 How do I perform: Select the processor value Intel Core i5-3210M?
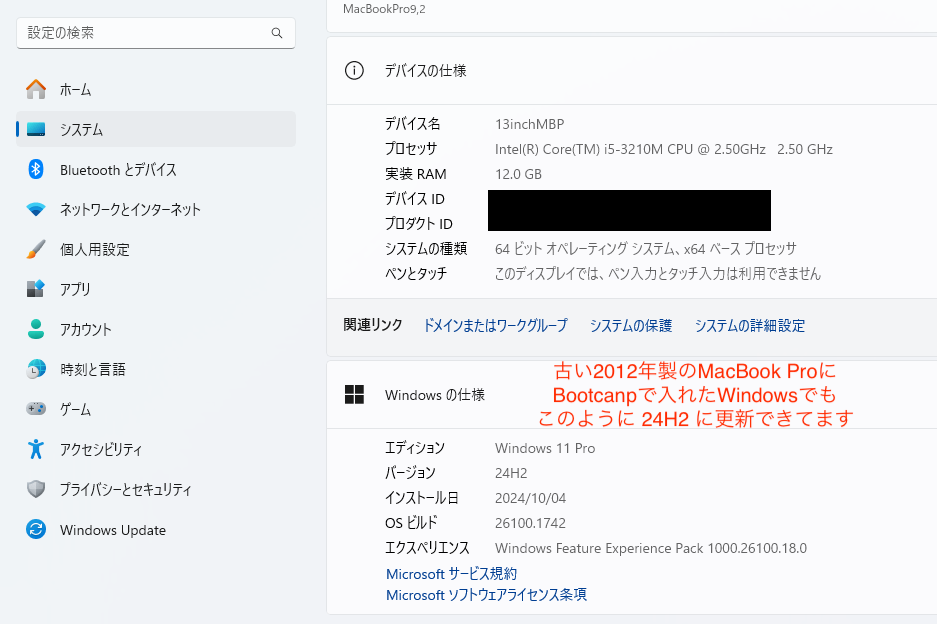pos(664,149)
